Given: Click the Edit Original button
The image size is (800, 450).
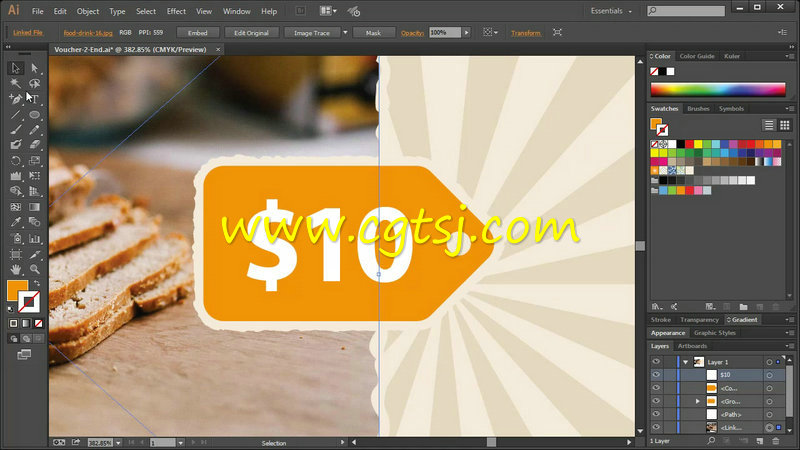Looking at the screenshot, I should [x=251, y=33].
